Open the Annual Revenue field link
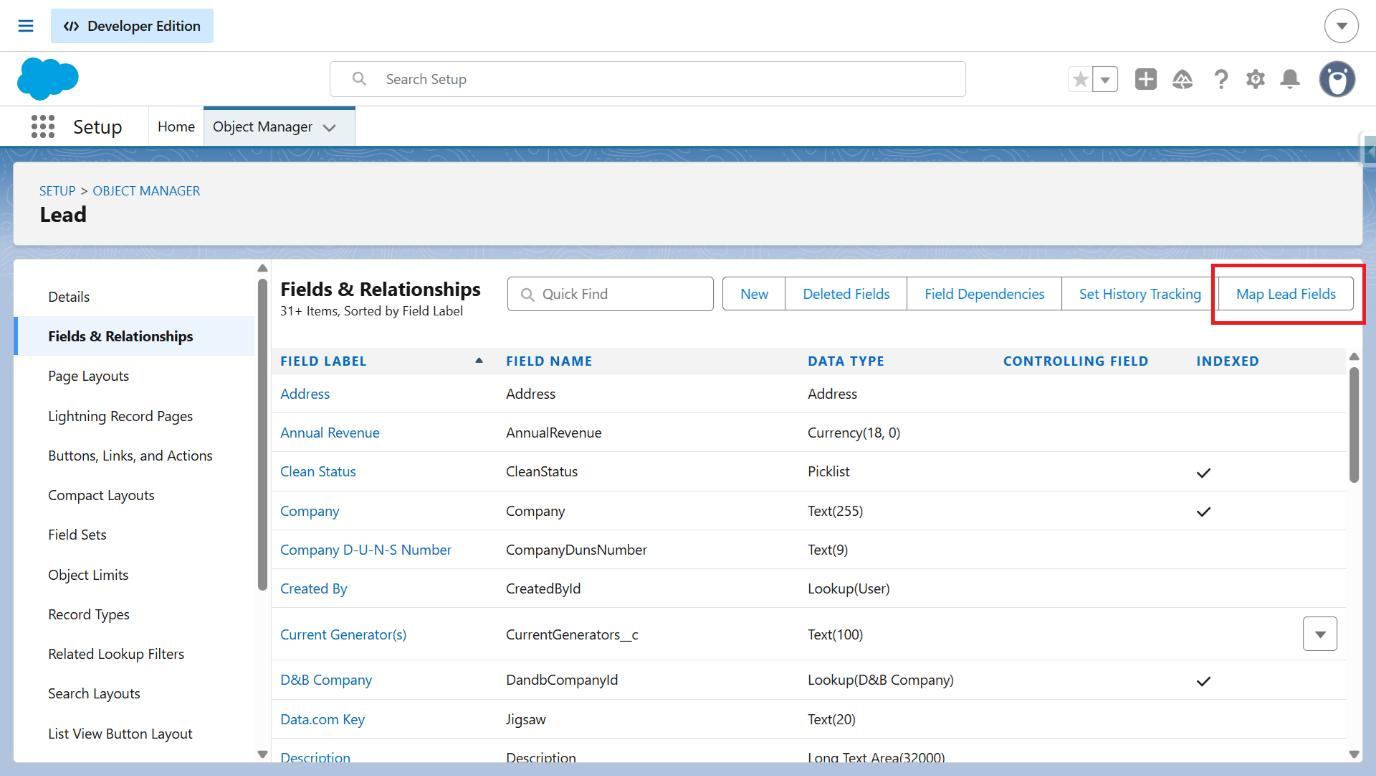Image resolution: width=1376 pixels, height=776 pixels. [x=330, y=433]
